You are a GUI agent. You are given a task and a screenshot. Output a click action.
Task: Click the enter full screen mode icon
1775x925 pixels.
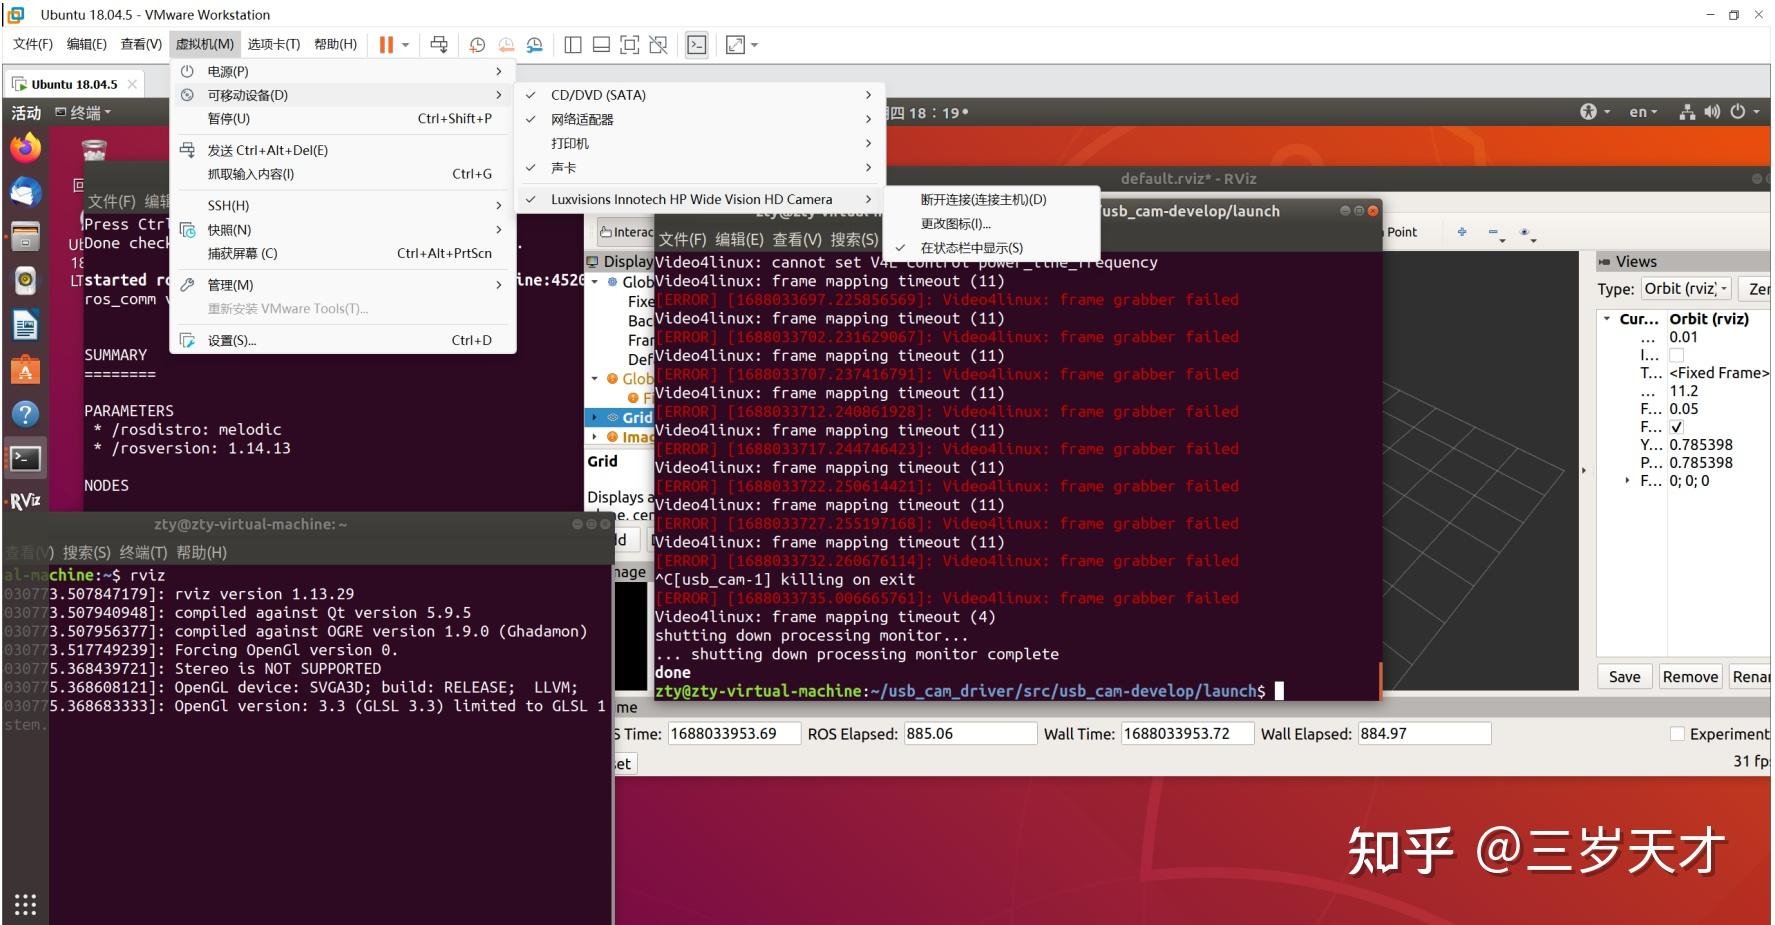630,45
